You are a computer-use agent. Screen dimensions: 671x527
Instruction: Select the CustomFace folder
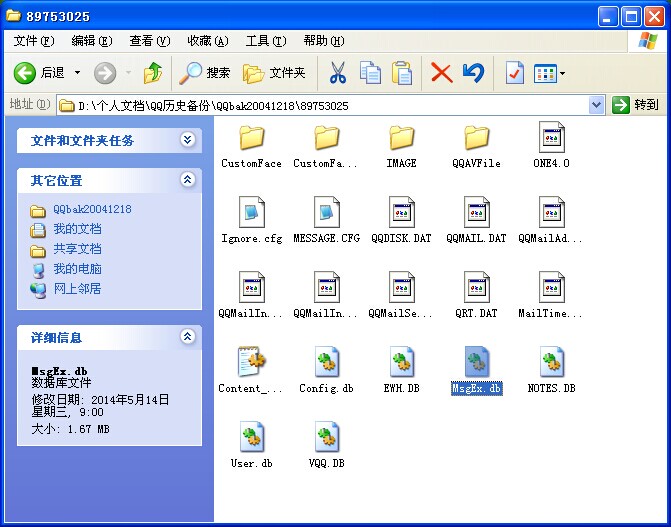252,146
